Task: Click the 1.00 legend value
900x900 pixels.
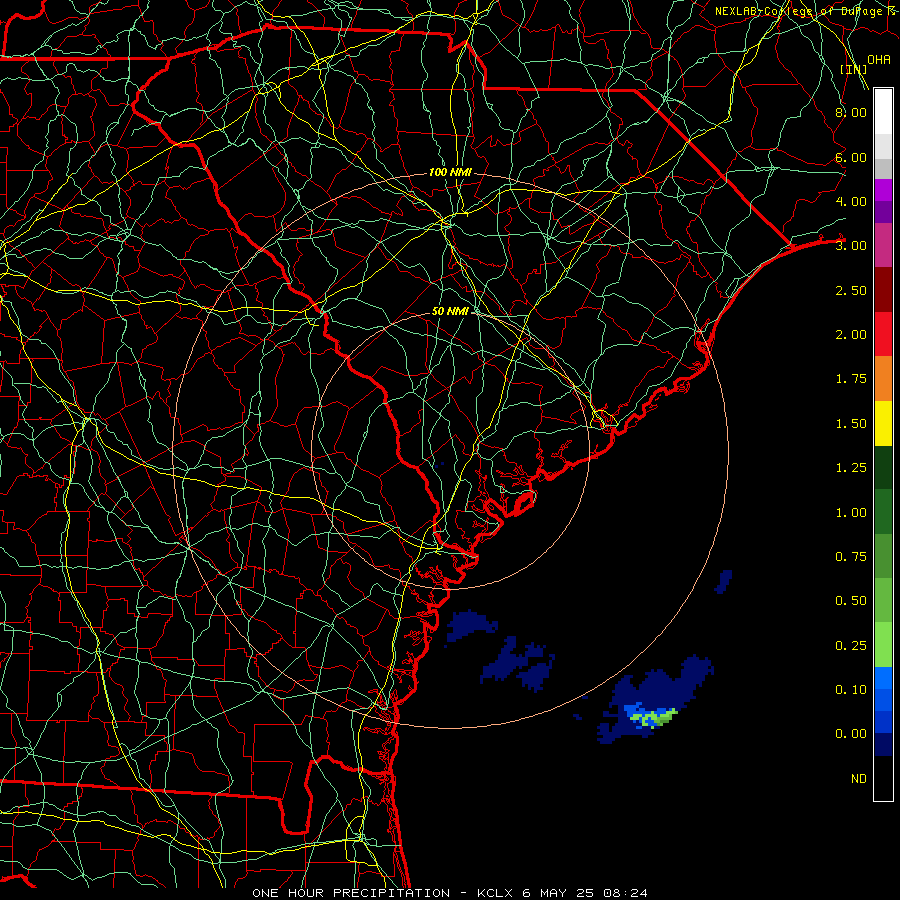Action: click(851, 513)
